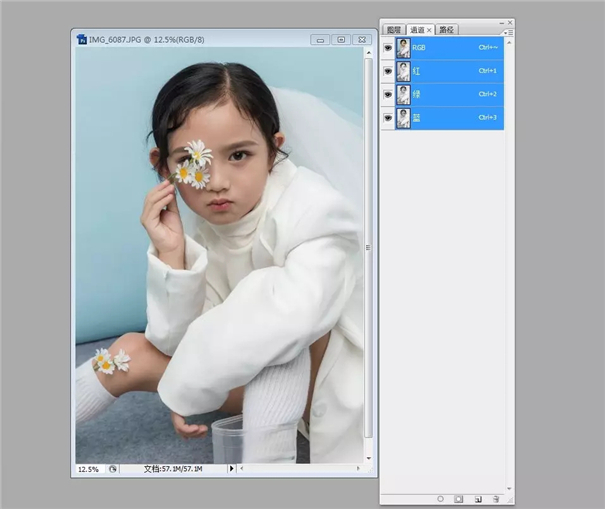
Task: Channels panel scroll down arrow
Action: (509, 489)
